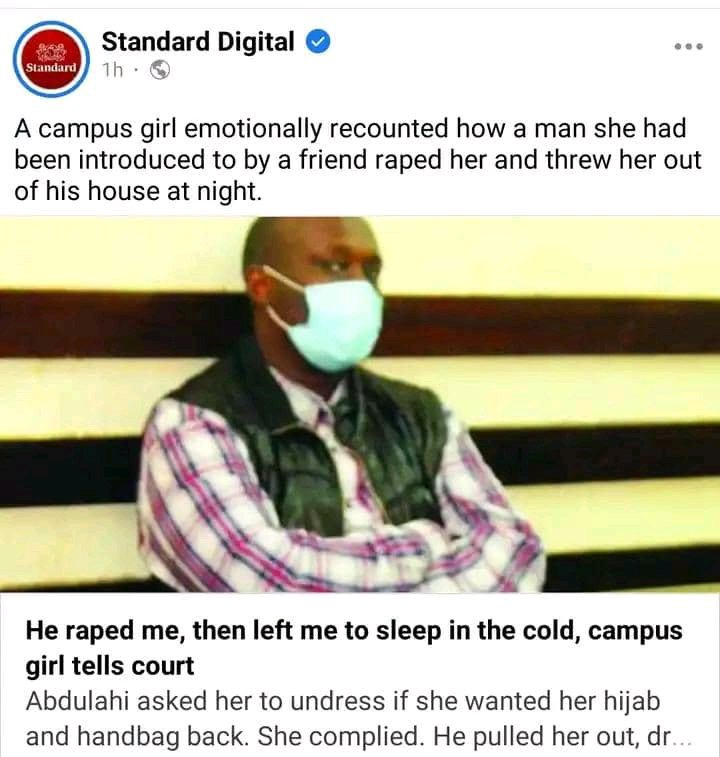Click the white link preview card area
The height and width of the screenshot is (757, 720).
tap(360, 674)
